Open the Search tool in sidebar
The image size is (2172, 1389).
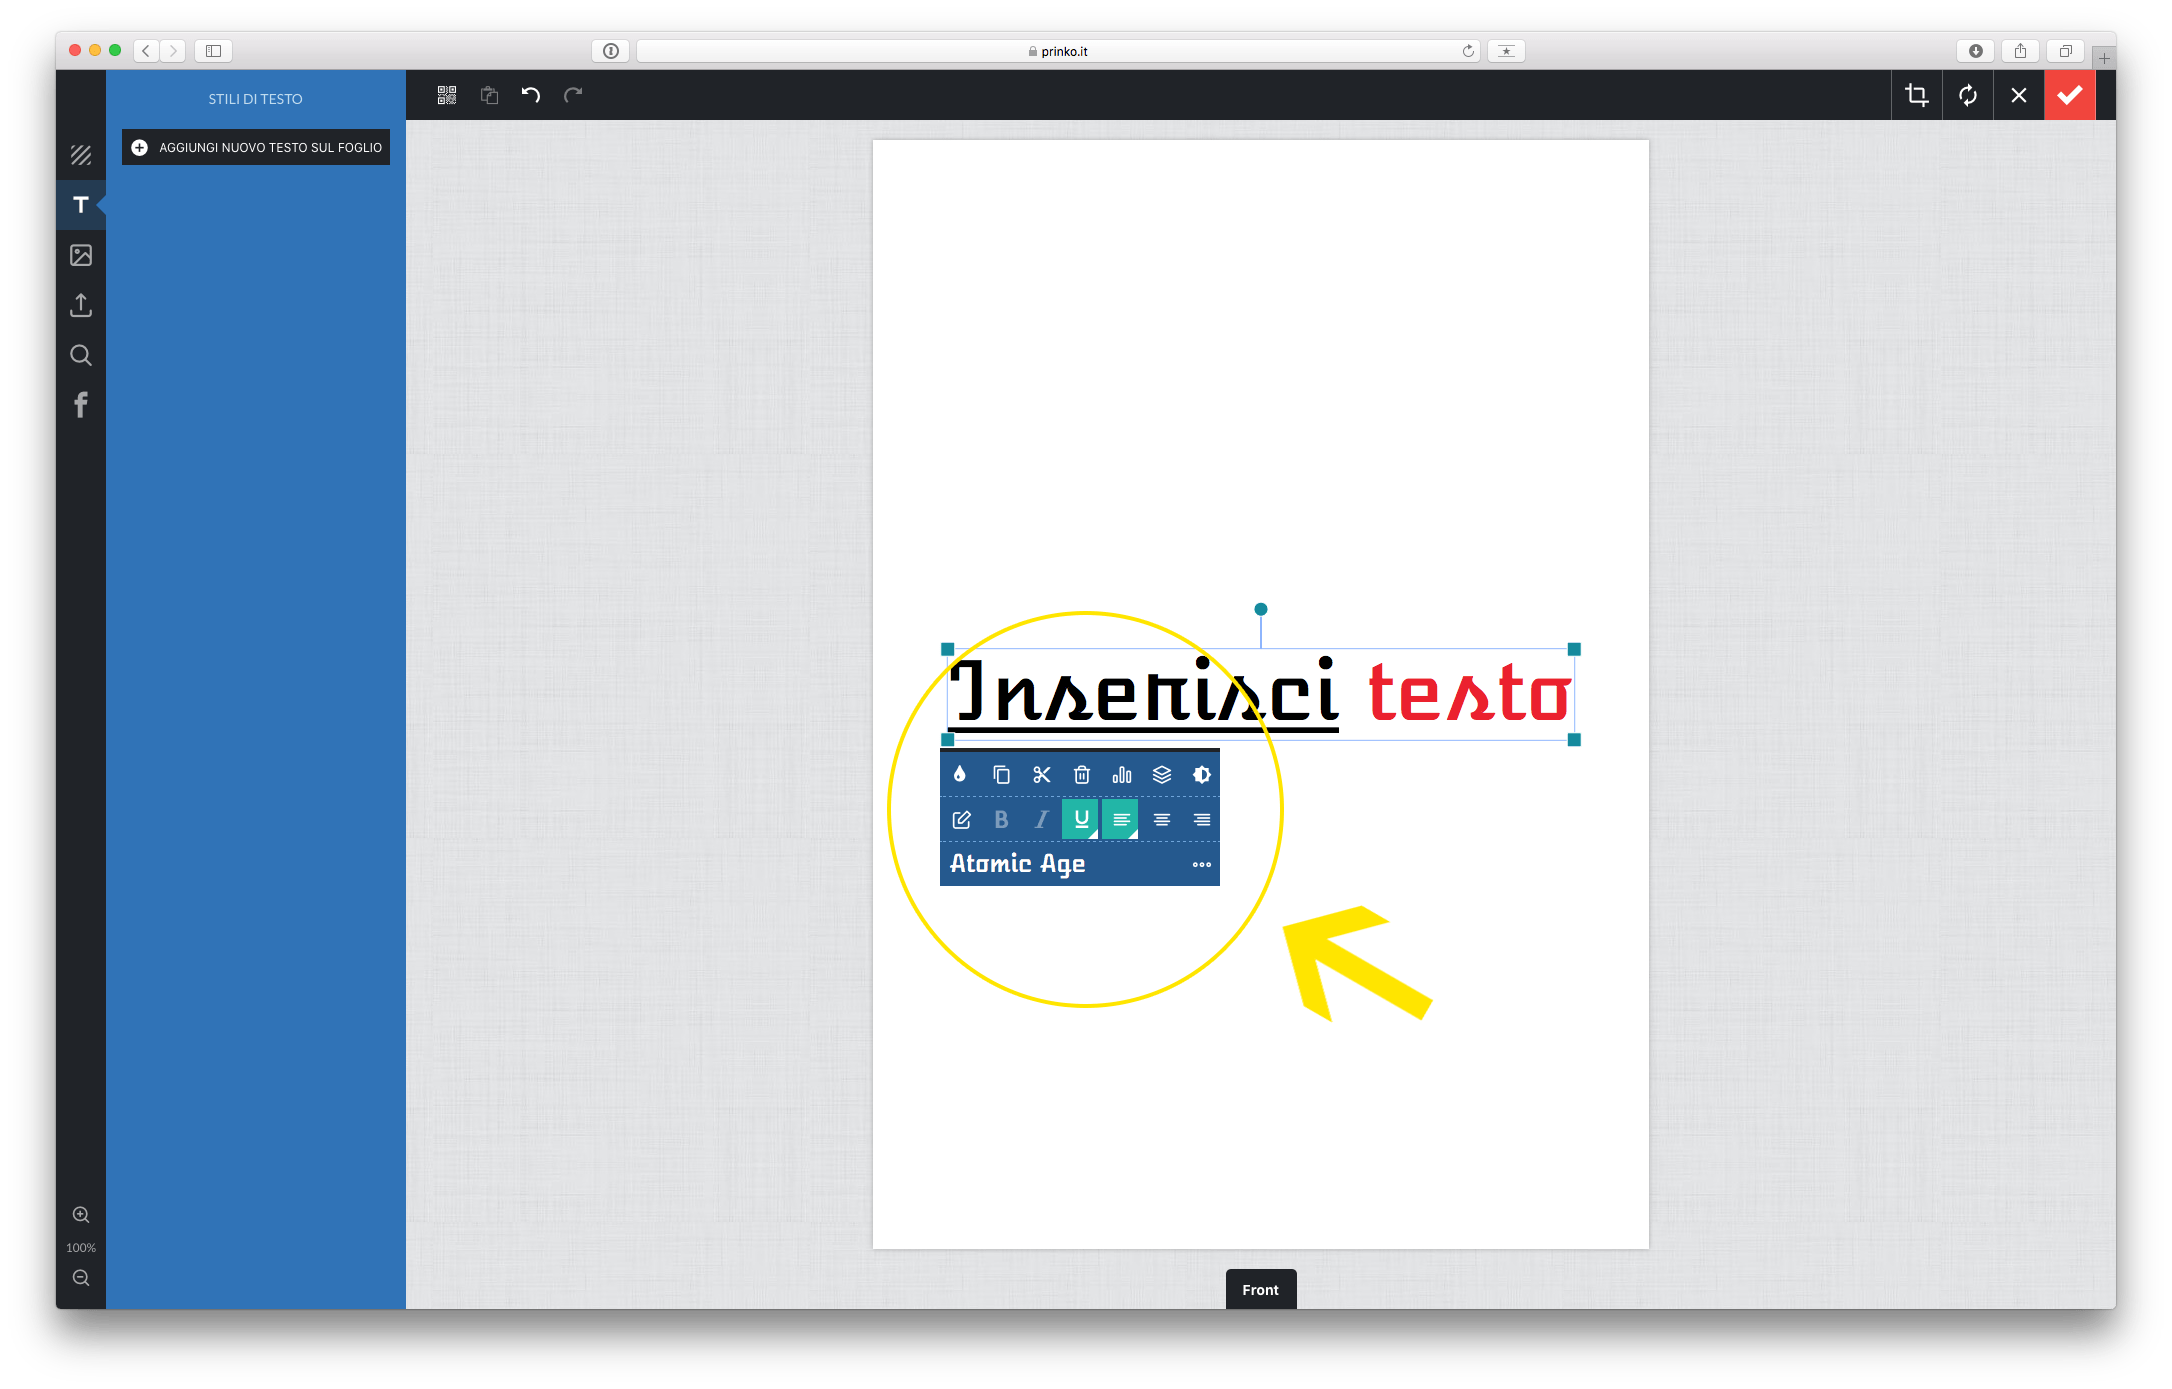pyautogui.click(x=81, y=355)
